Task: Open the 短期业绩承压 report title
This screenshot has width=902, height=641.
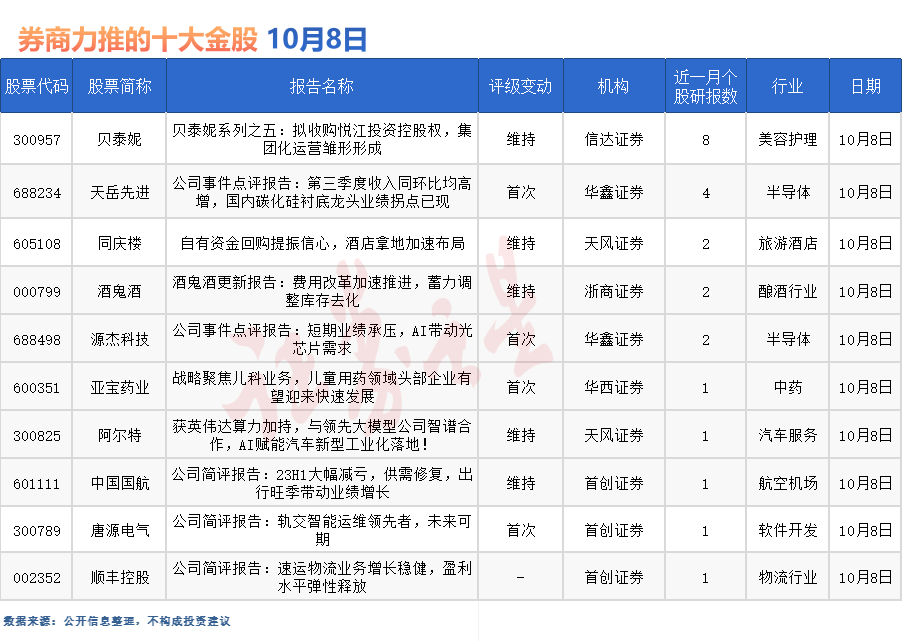Action: click(322, 339)
